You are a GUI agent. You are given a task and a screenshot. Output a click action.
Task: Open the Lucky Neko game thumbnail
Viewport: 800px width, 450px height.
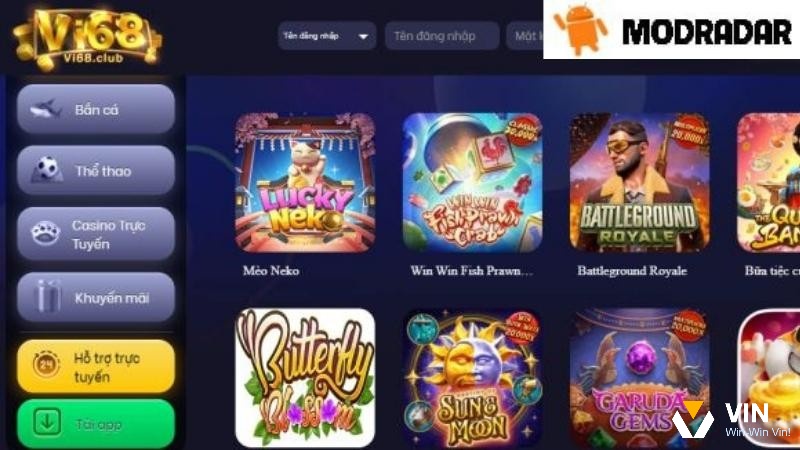coord(305,183)
